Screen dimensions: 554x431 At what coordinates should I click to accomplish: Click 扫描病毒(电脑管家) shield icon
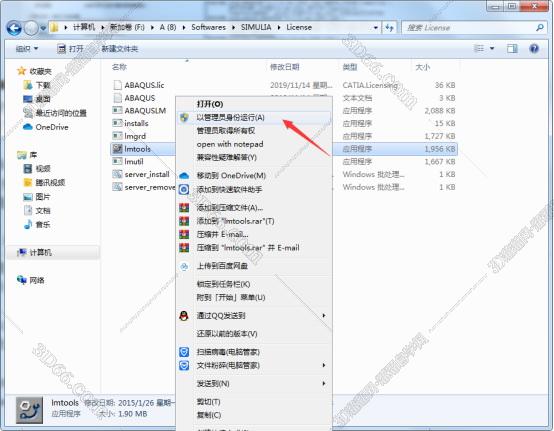184,352
